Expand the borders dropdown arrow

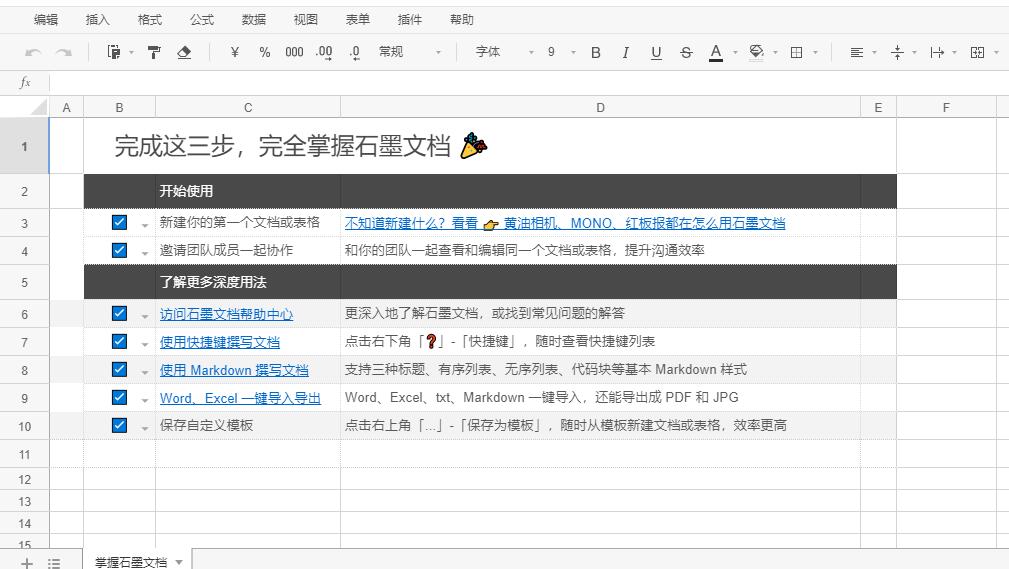tap(815, 53)
